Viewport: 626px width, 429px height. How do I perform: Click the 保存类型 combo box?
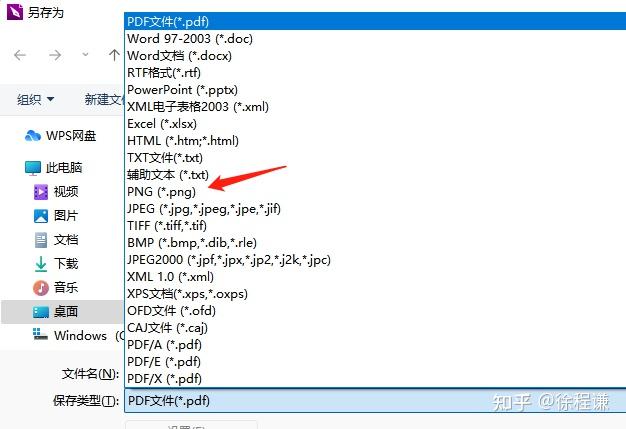375,400
